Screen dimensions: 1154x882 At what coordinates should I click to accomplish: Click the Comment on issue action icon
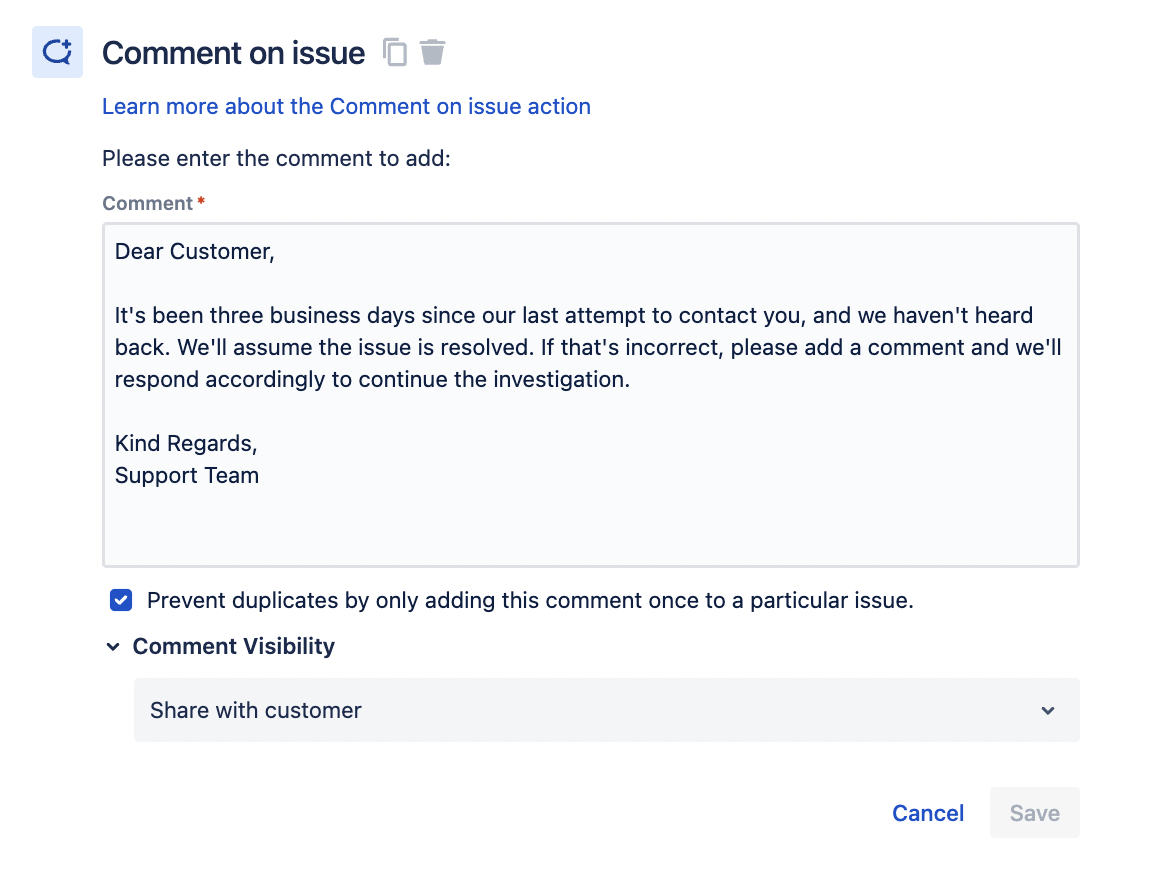57,52
